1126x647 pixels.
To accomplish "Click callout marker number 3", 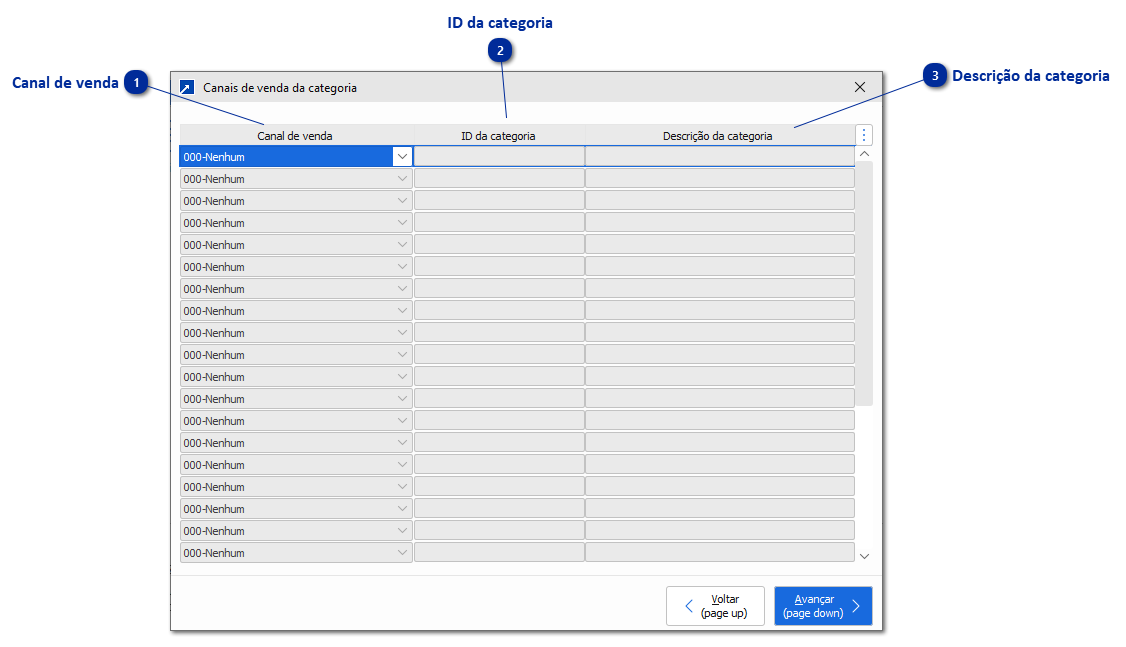I will pos(935,76).
